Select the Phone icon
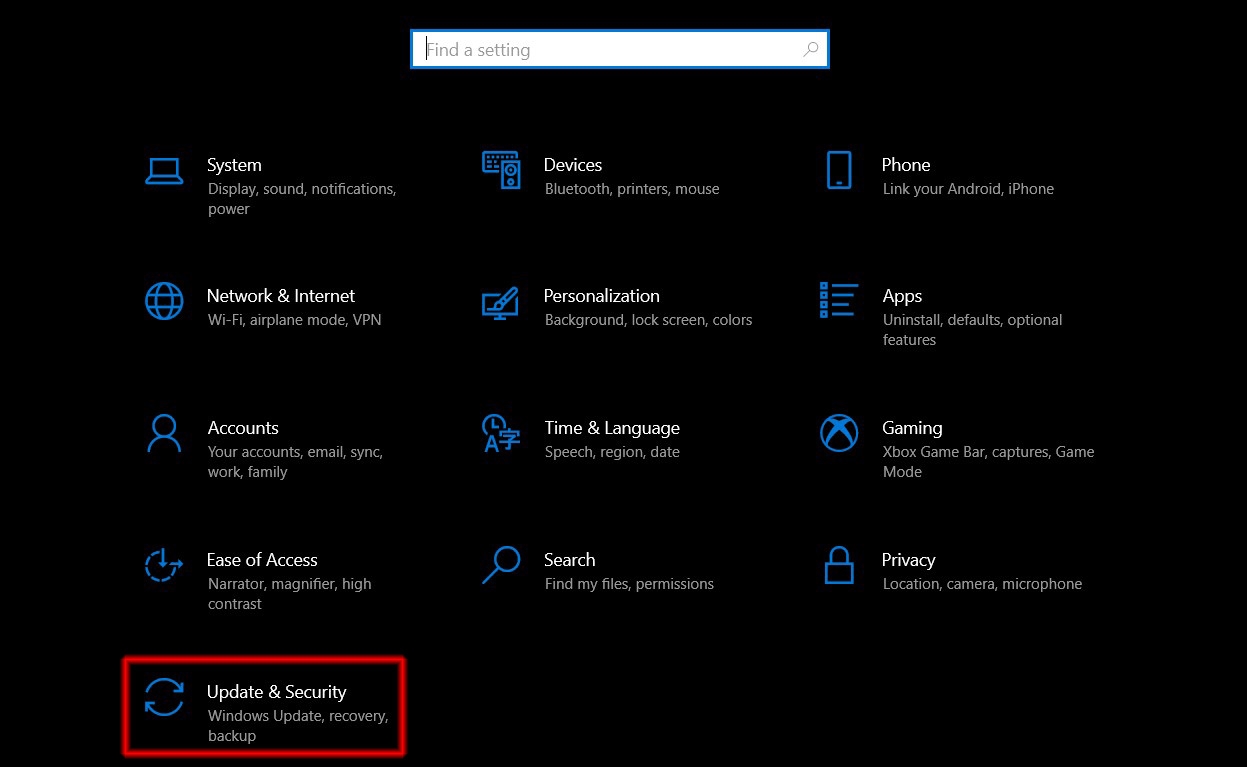This screenshot has height=767, width=1247. [839, 170]
